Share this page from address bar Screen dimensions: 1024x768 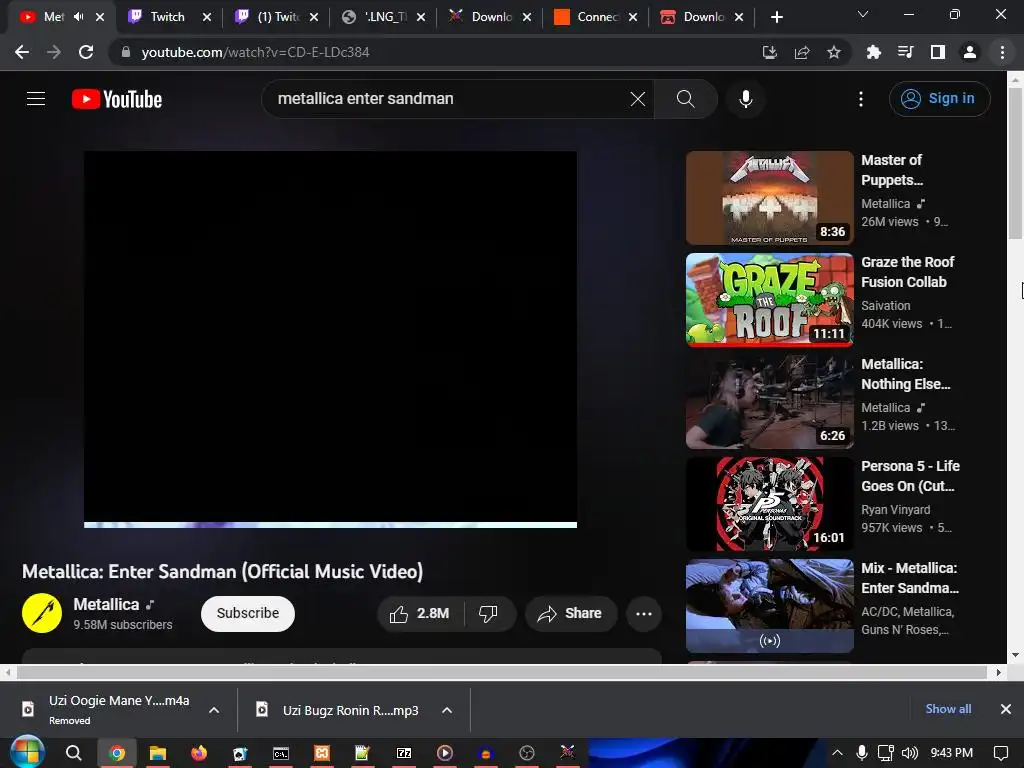tap(802, 52)
